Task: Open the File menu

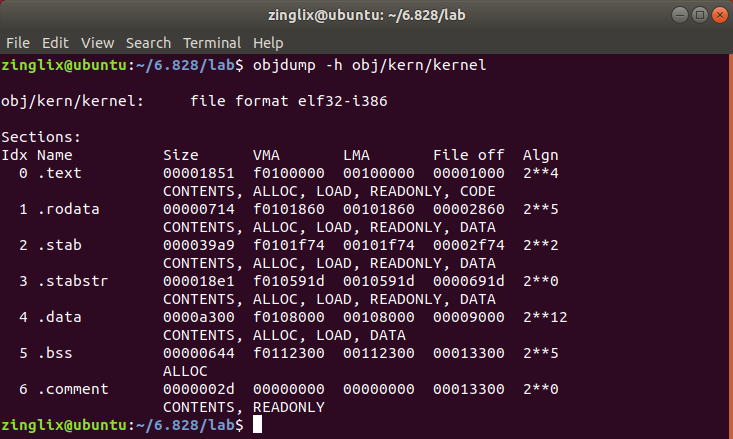Action: pyautogui.click(x=18, y=43)
